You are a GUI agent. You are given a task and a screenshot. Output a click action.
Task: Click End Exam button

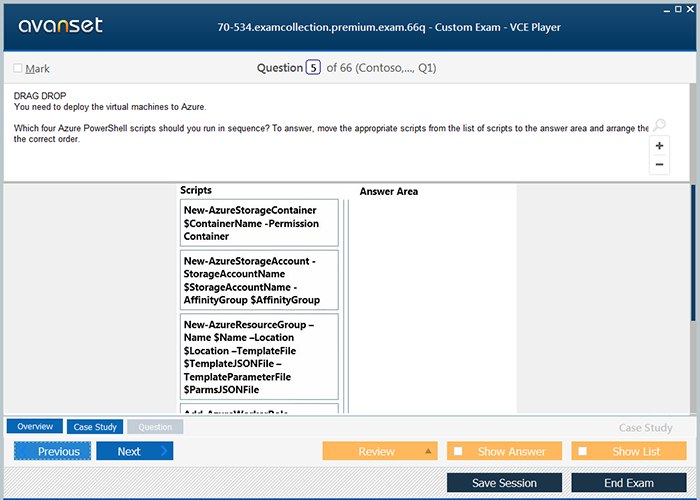click(629, 483)
